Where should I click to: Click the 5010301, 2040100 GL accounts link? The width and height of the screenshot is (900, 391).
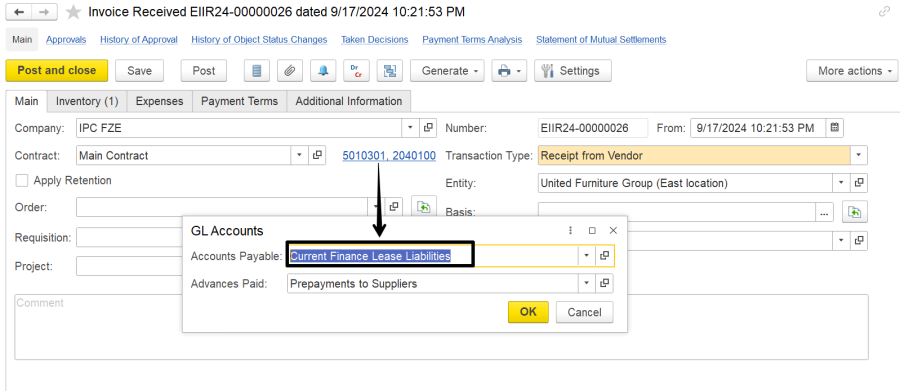click(389, 156)
